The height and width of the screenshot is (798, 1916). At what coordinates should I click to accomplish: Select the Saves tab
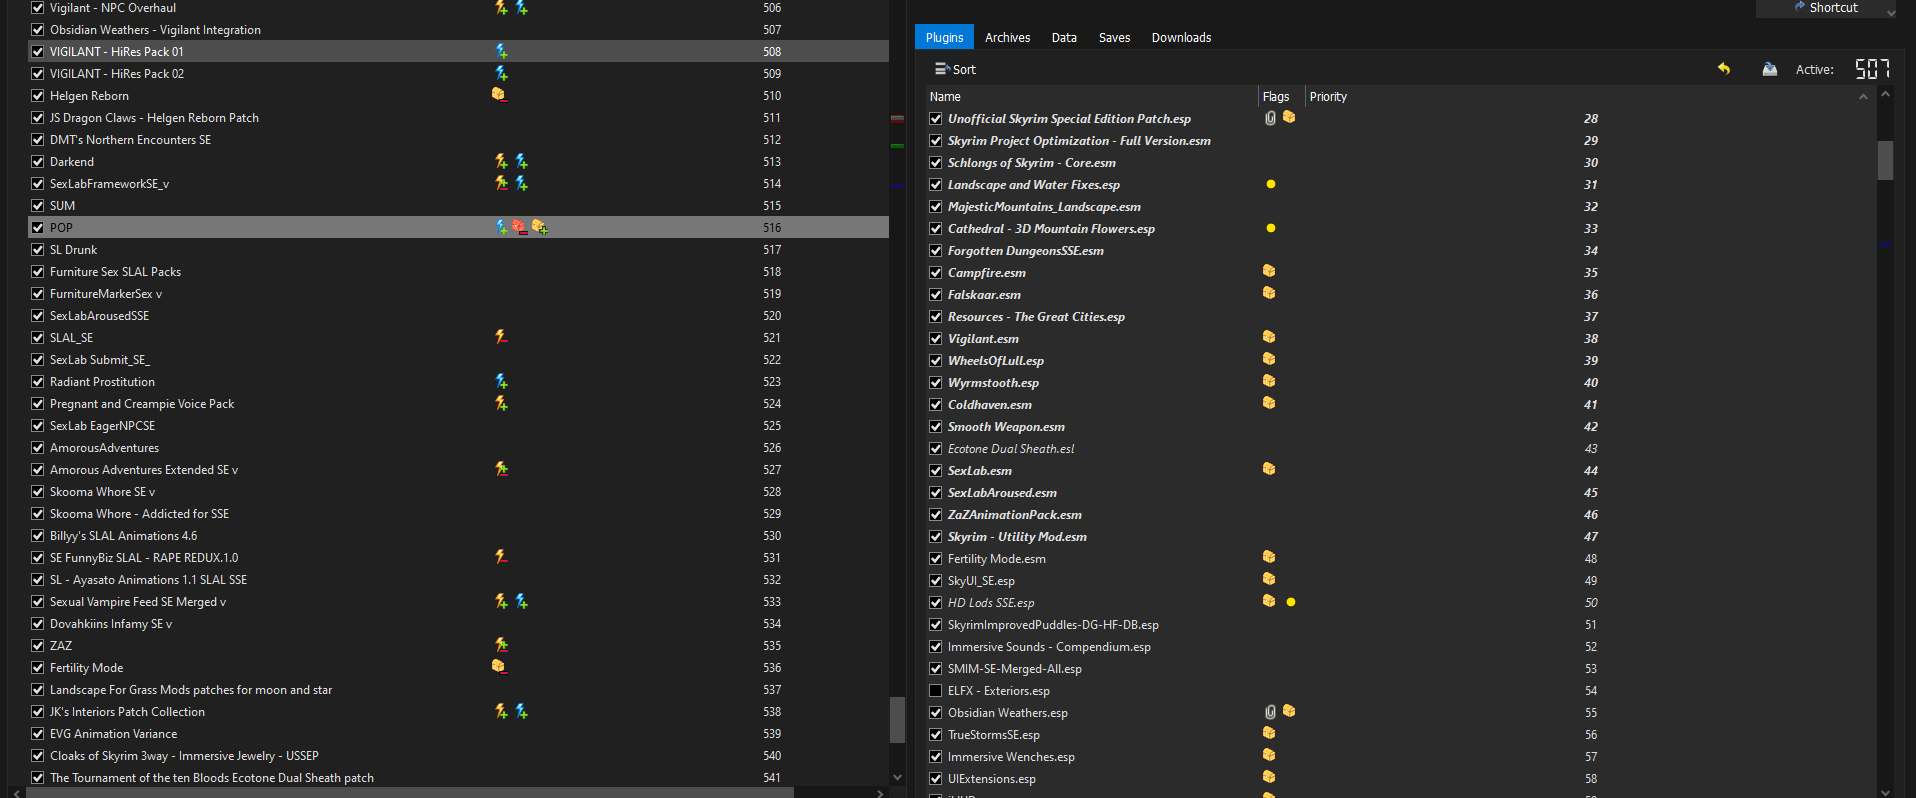pyautogui.click(x=1114, y=38)
